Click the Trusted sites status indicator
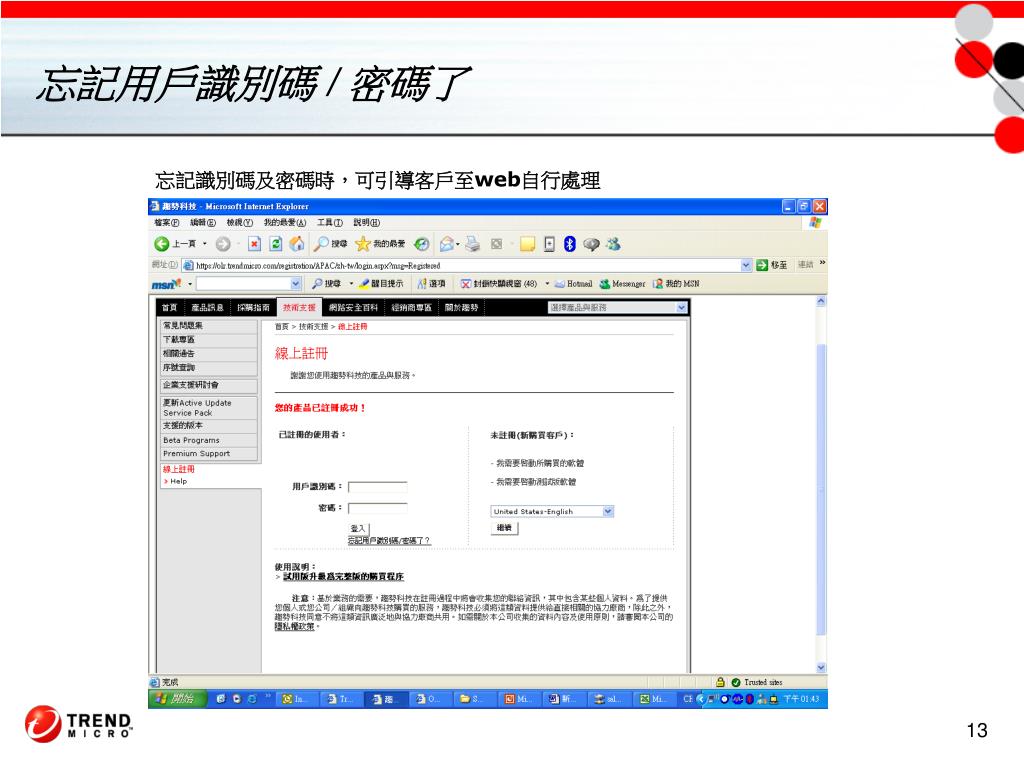Screen dimensions: 1024x768 coord(757,682)
